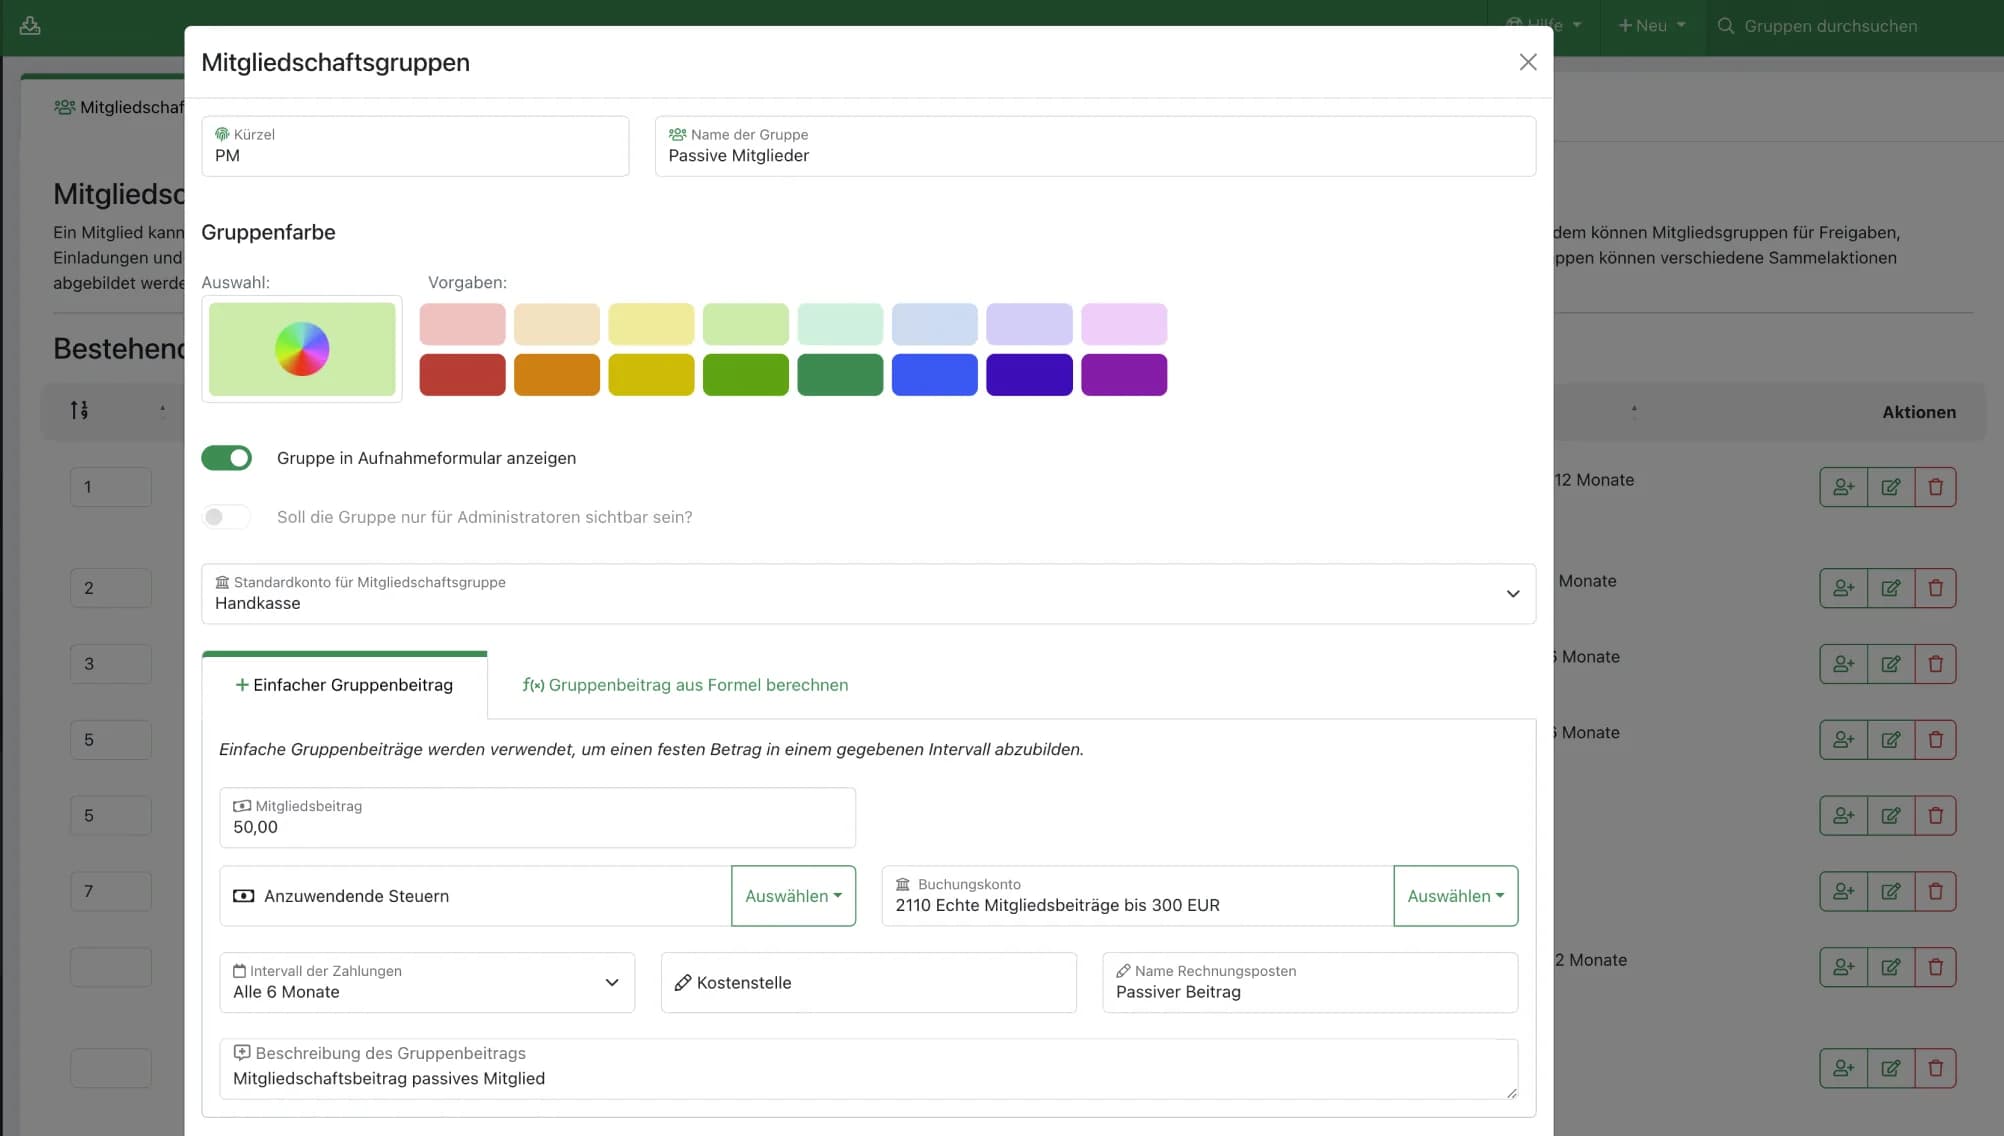2004x1136 pixels.
Task: Click the sort order icon in table header
Action: tap(79, 410)
